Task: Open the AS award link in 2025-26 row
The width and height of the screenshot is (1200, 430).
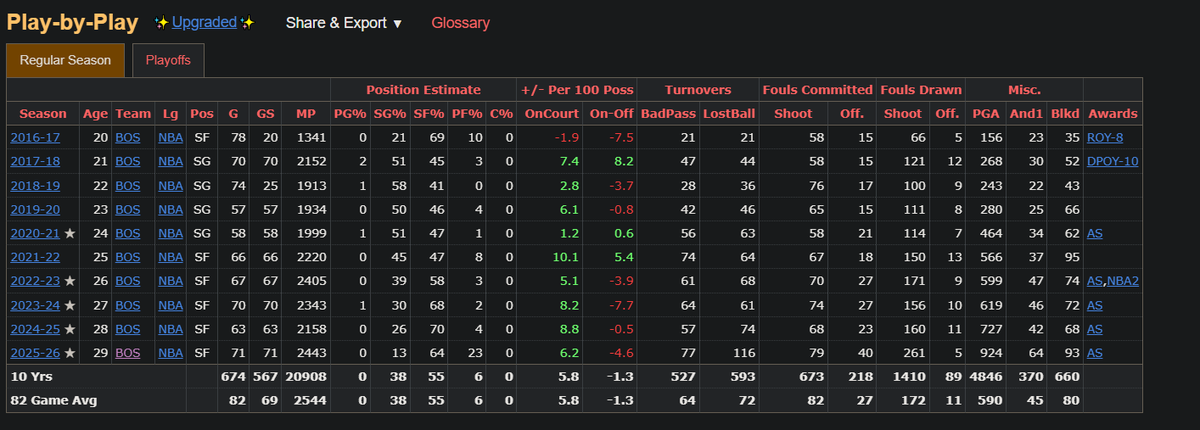Action: click(x=1095, y=354)
